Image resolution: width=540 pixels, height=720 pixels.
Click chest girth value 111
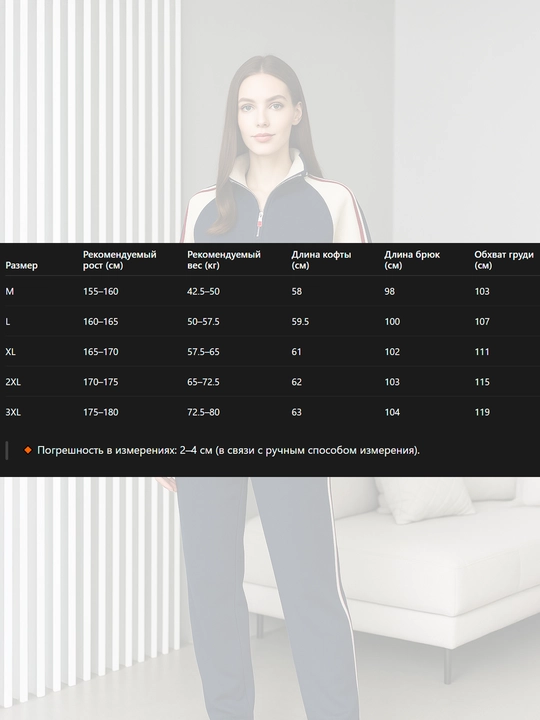(482, 352)
